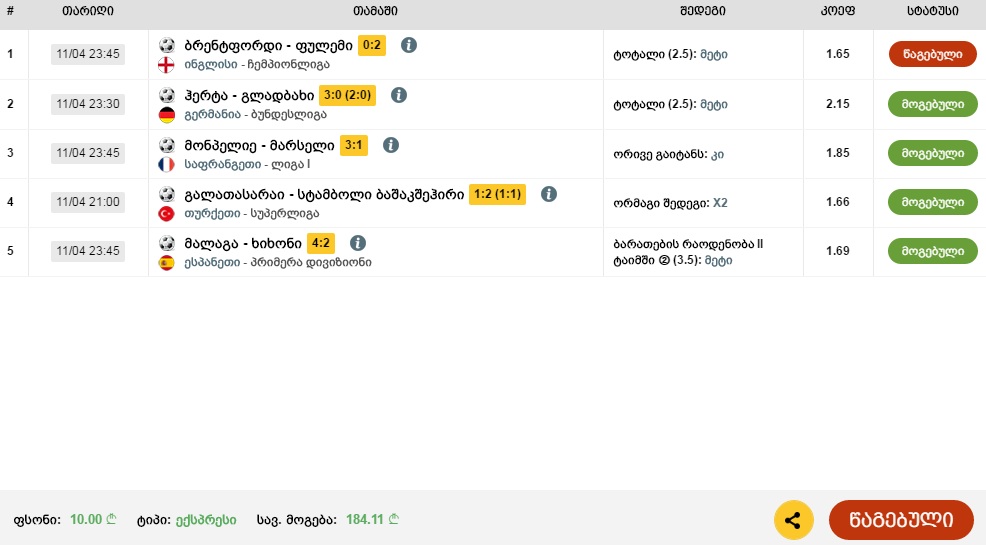Click ორივე გაიტანს: კი outcome
This screenshot has height=545, width=986.
(668, 154)
